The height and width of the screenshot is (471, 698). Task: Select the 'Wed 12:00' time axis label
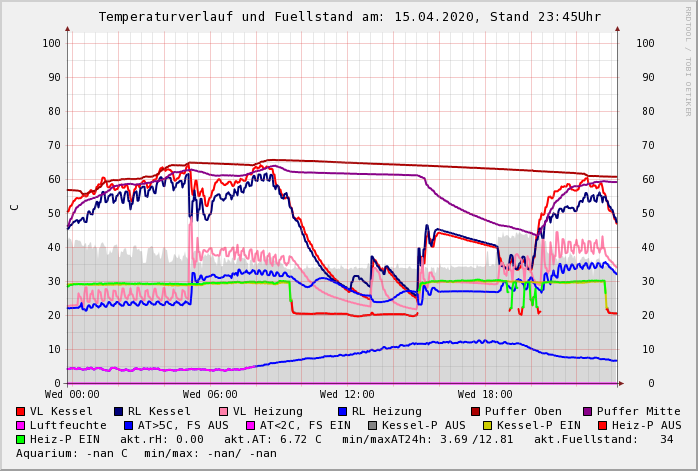(x=347, y=394)
